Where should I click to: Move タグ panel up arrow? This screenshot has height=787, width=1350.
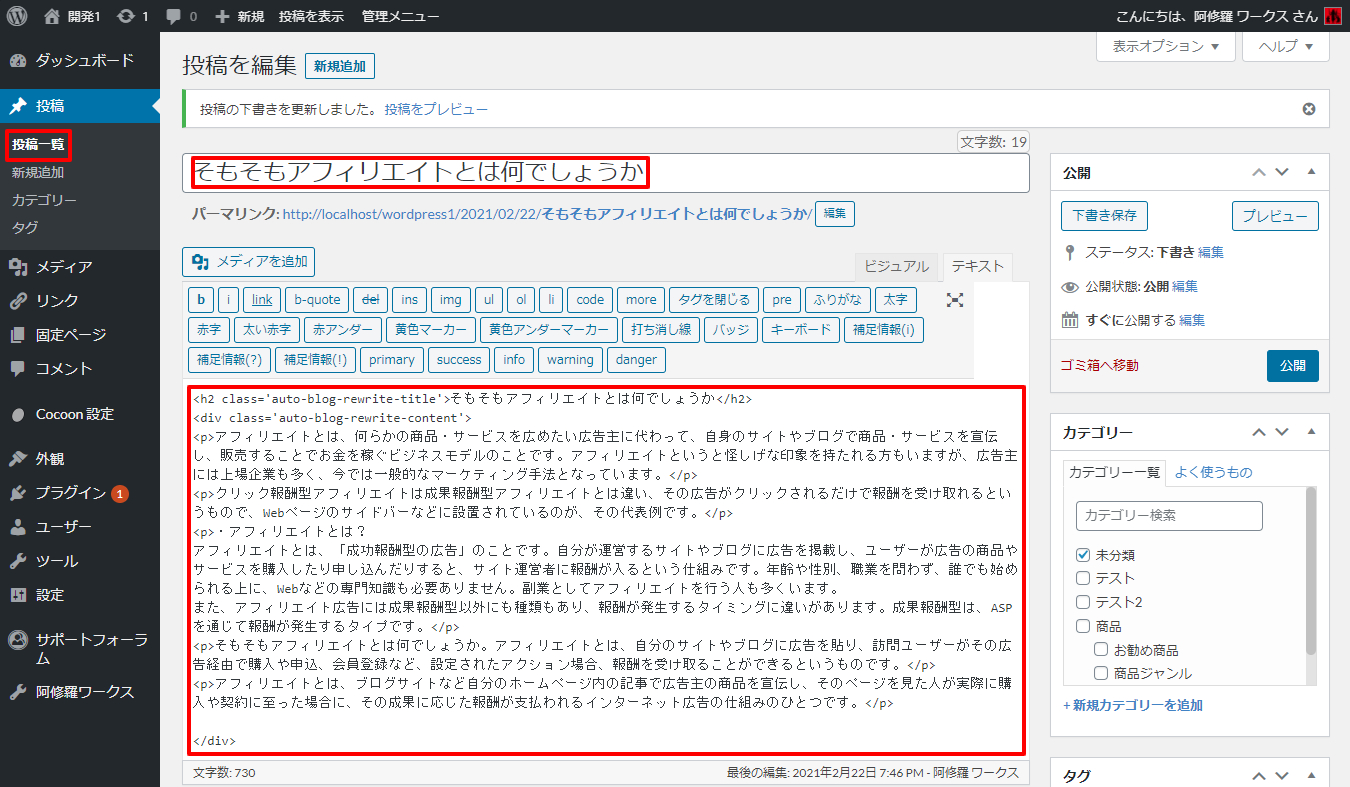pos(1260,775)
